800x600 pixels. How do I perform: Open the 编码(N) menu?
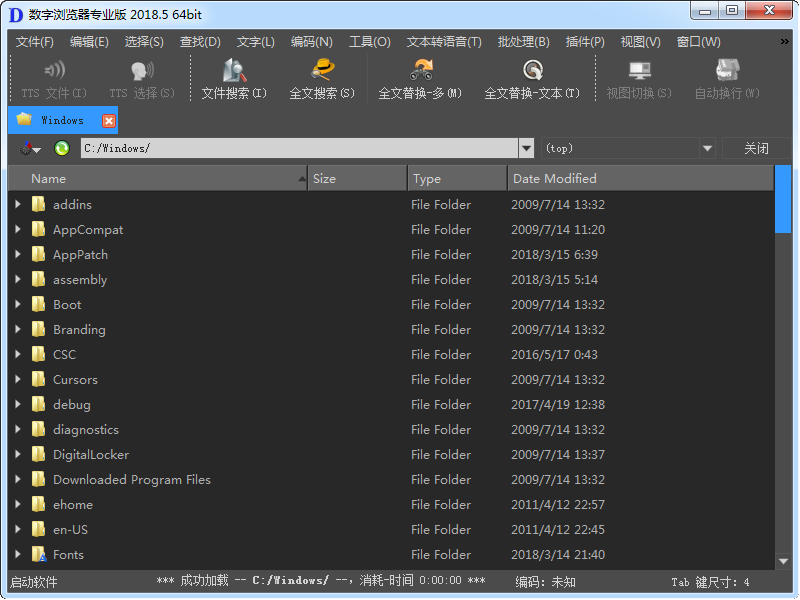pos(312,42)
